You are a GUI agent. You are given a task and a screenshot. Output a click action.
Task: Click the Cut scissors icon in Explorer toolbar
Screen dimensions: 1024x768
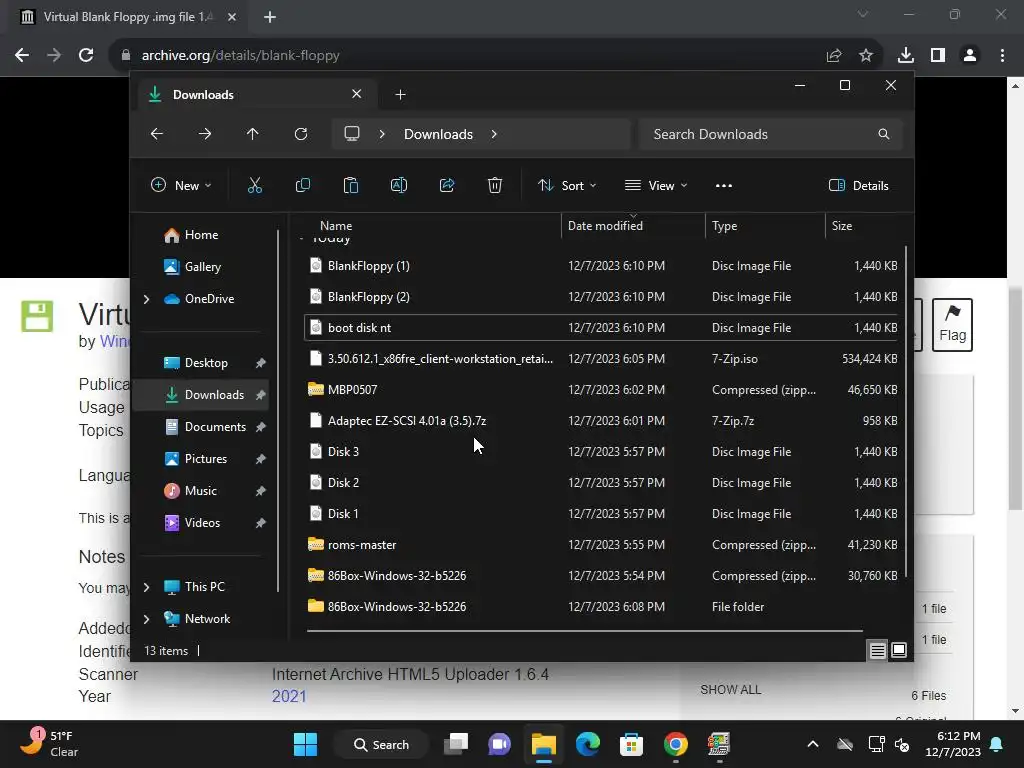tap(255, 185)
